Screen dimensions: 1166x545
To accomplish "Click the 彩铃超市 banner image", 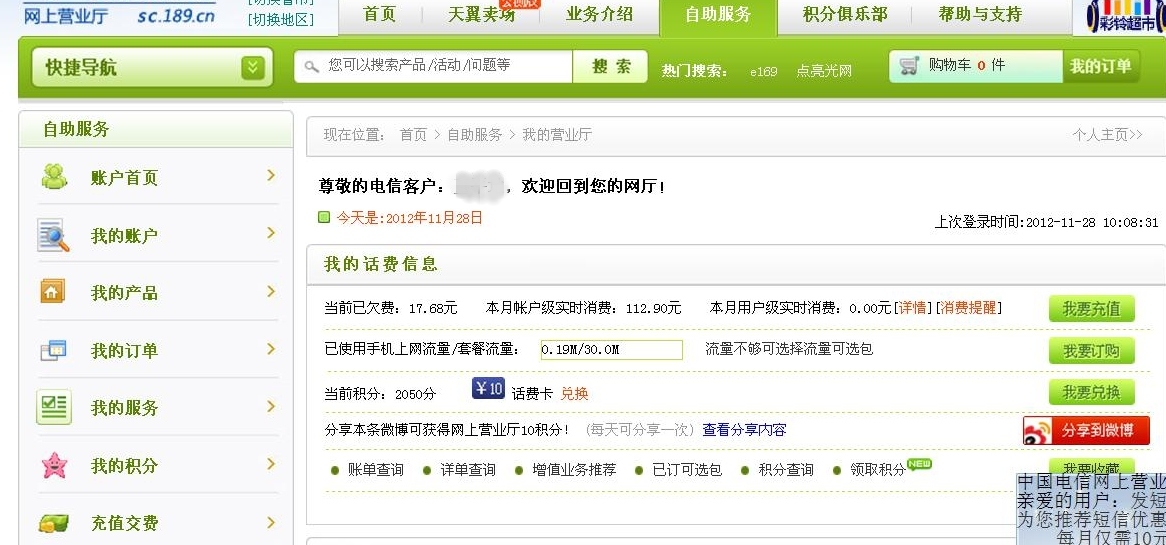I will coord(1125,16).
